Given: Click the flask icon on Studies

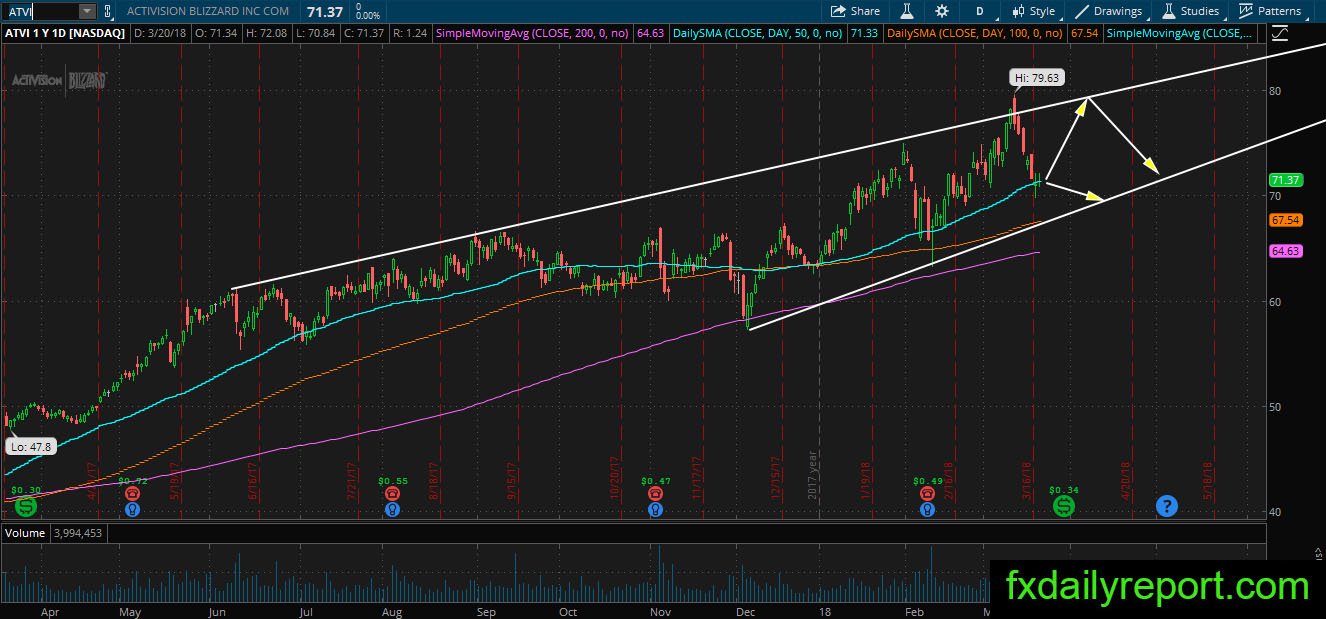Looking at the screenshot, I should [1168, 11].
